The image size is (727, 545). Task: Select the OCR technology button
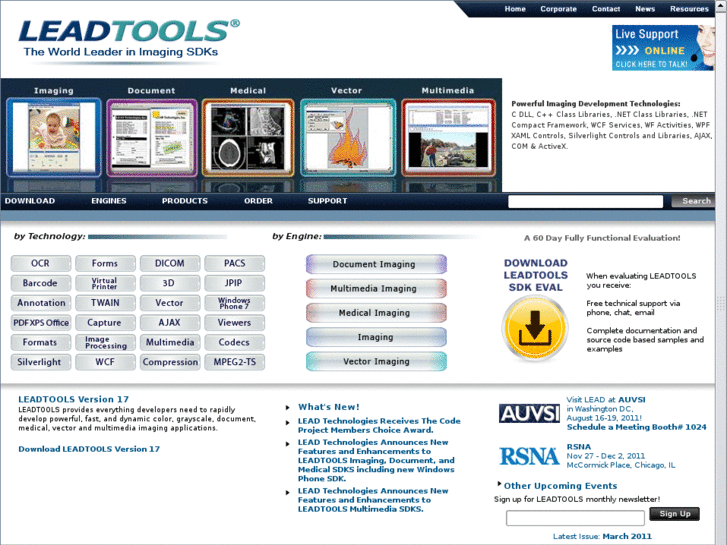click(41, 263)
